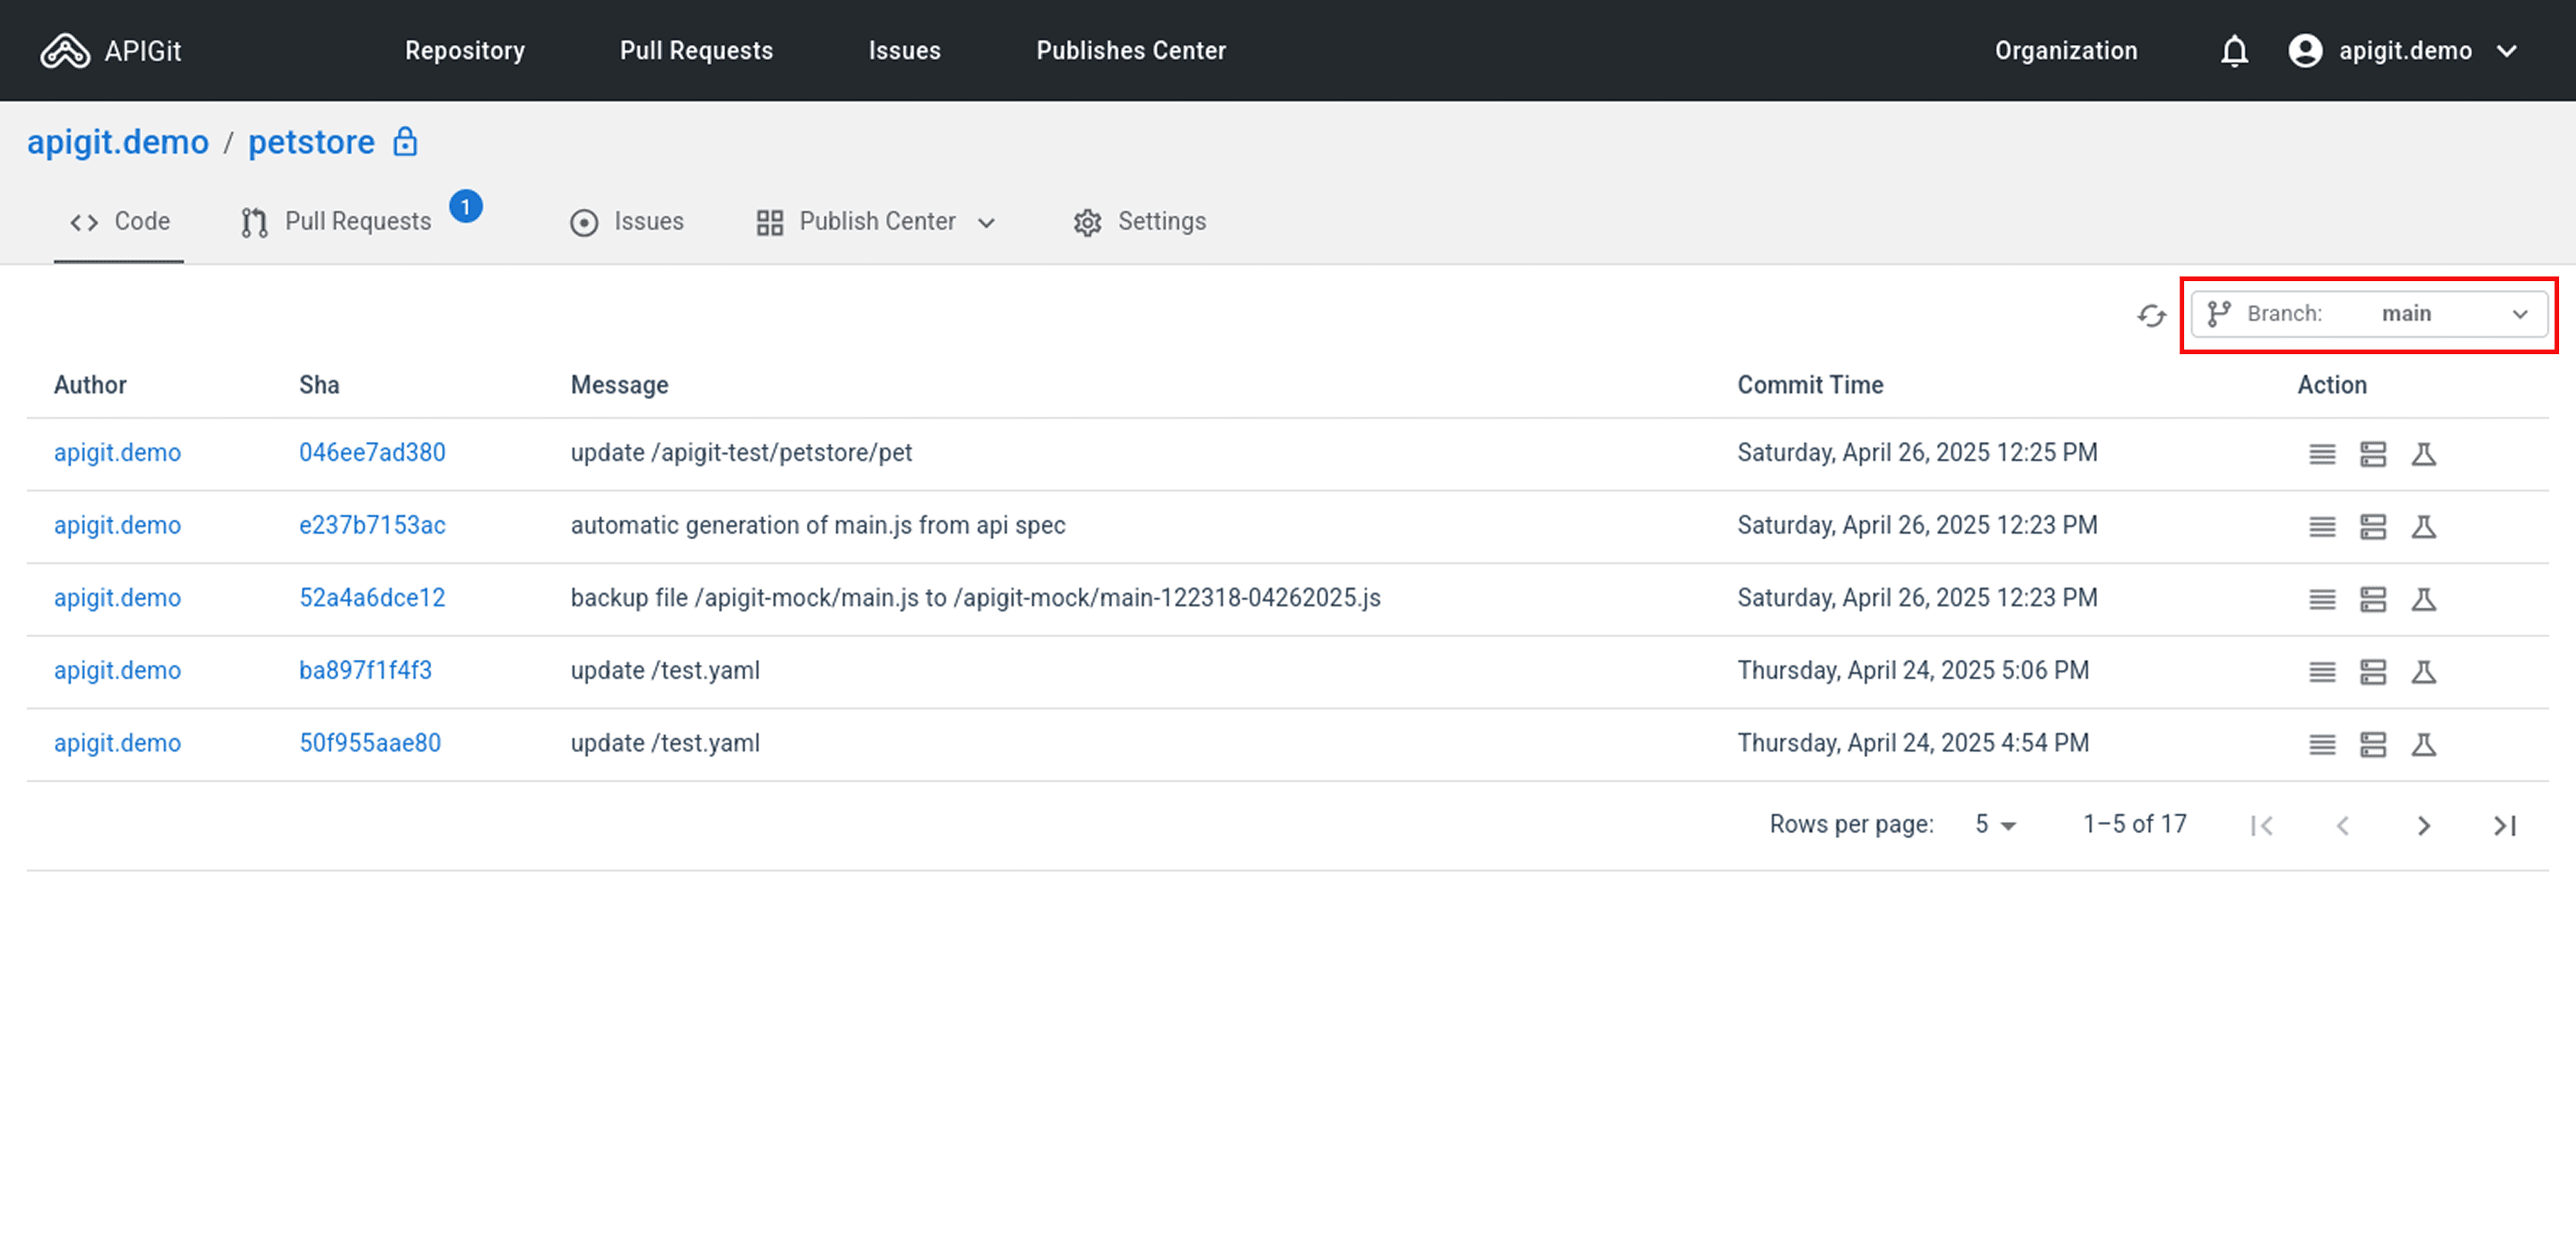Click the apigit.demo breadcrumb link
Image resolution: width=2576 pixels, height=1248 pixels.
point(118,142)
